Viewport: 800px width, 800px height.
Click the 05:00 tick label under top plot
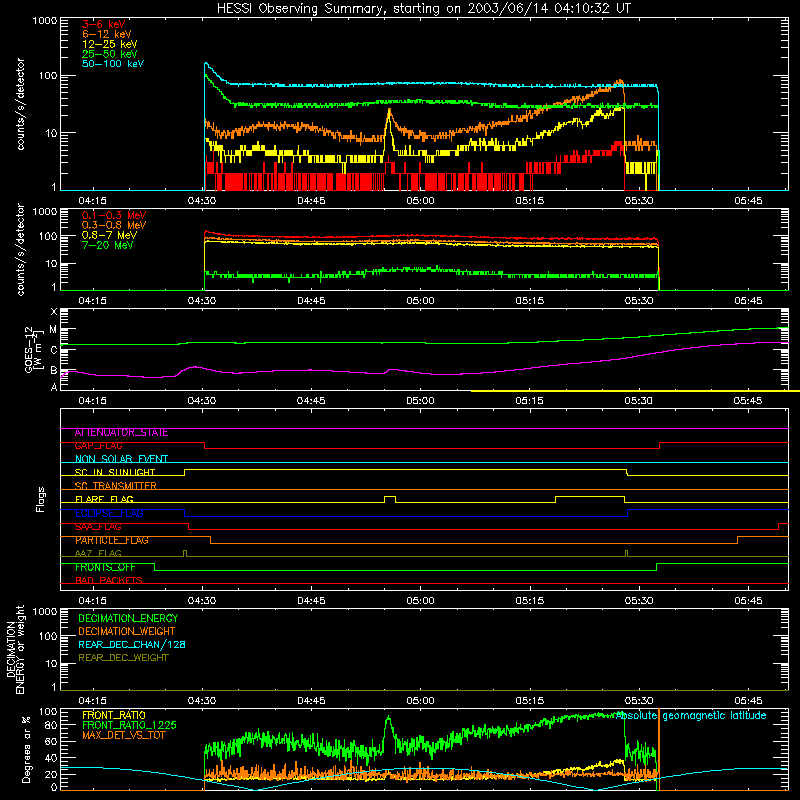[x=420, y=201]
